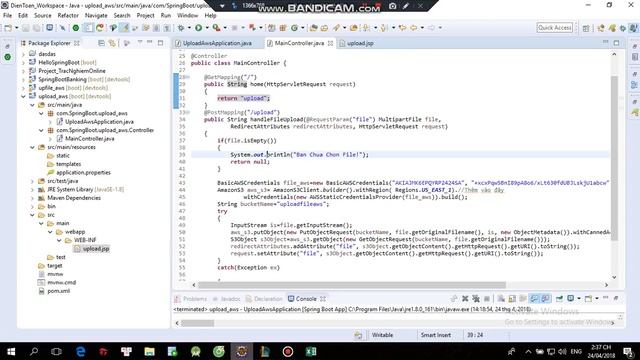Open the Debug button dropdown arrow
Screen dimensions: 640x360
point(189,28)
